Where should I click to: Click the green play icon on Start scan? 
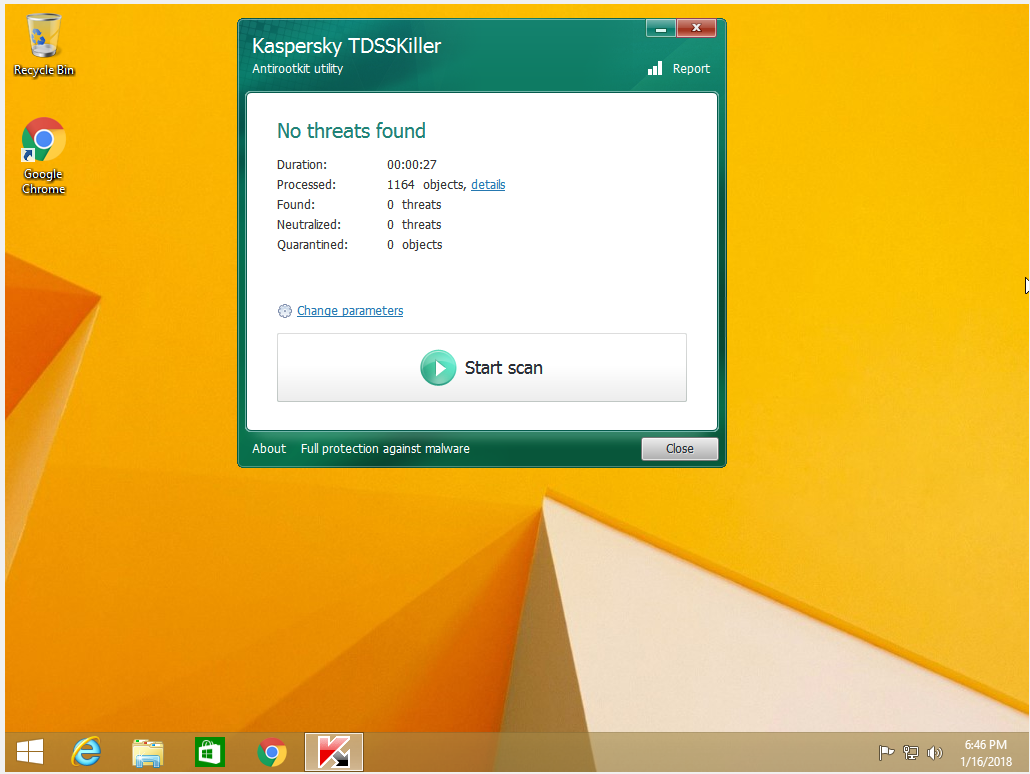pos(438,368)
